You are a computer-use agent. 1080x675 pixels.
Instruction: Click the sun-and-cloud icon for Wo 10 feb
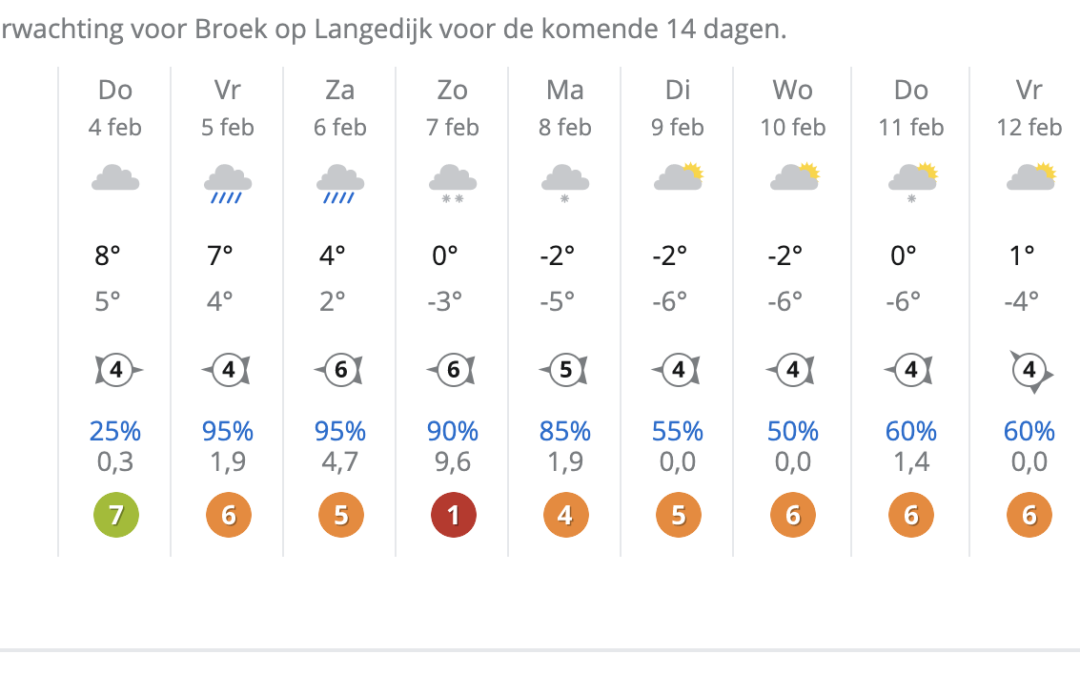(x=791, y=175)
